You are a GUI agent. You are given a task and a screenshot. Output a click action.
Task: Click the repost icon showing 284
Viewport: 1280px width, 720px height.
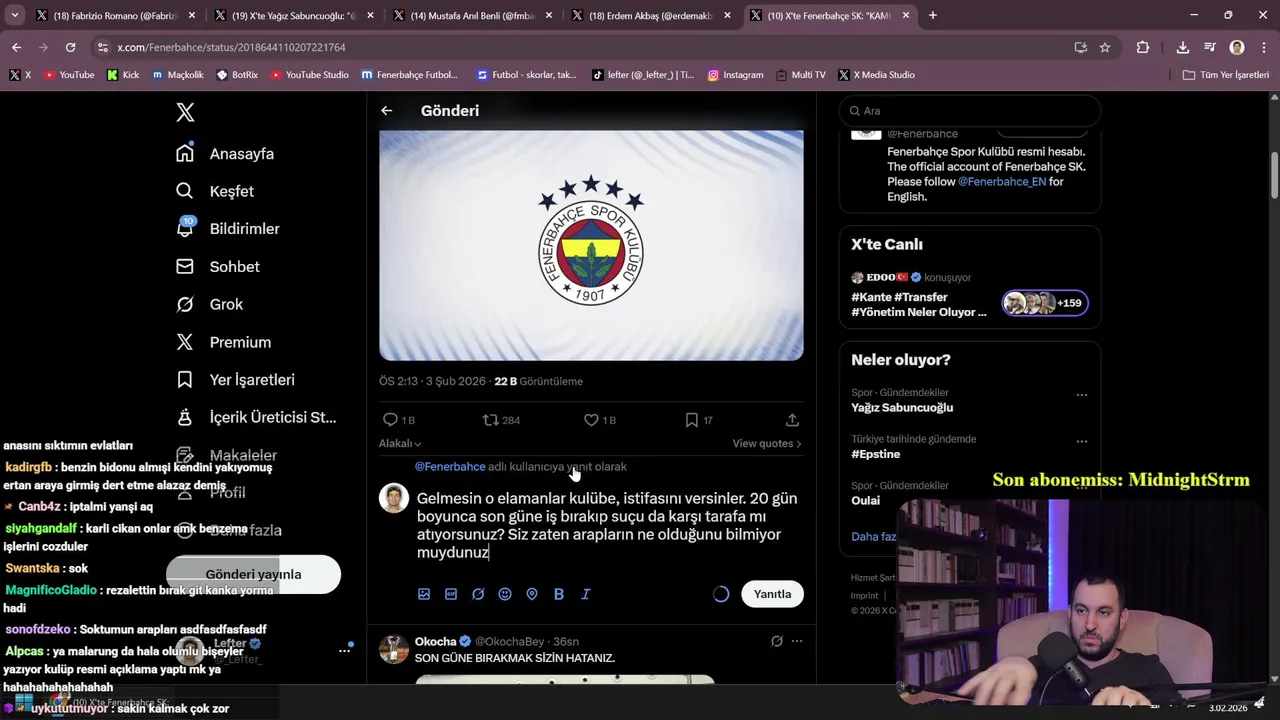click(490, 420)
